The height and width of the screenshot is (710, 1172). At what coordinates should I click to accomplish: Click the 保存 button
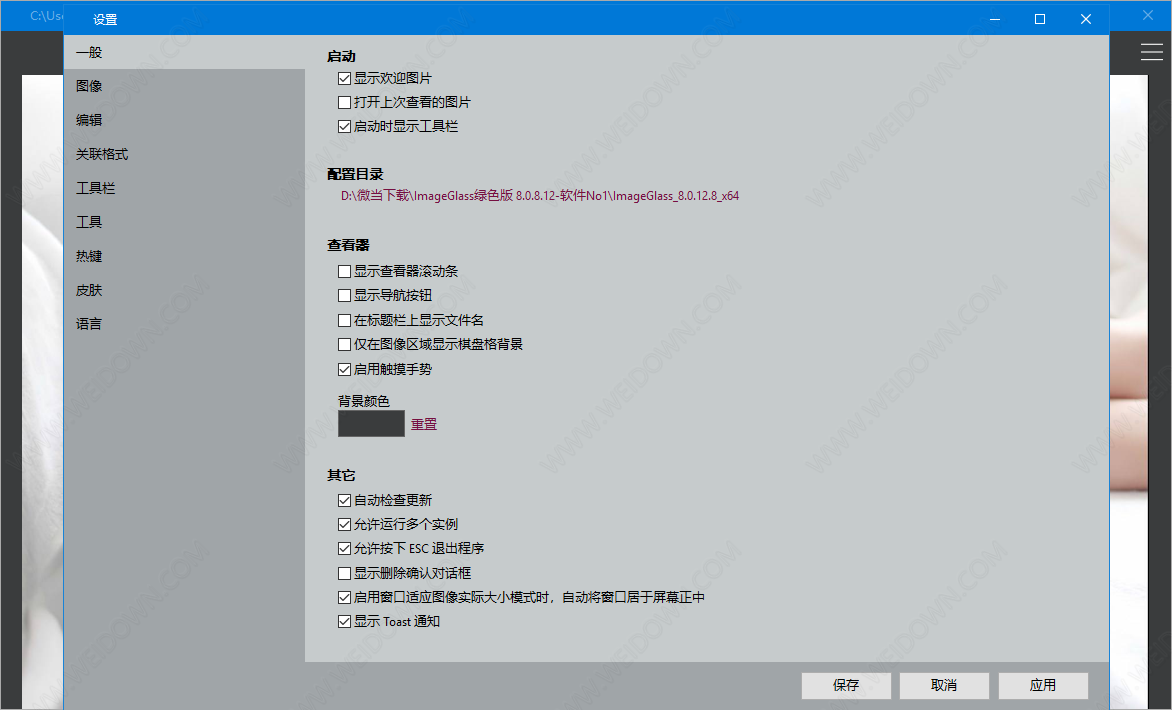tap(846, 685)
